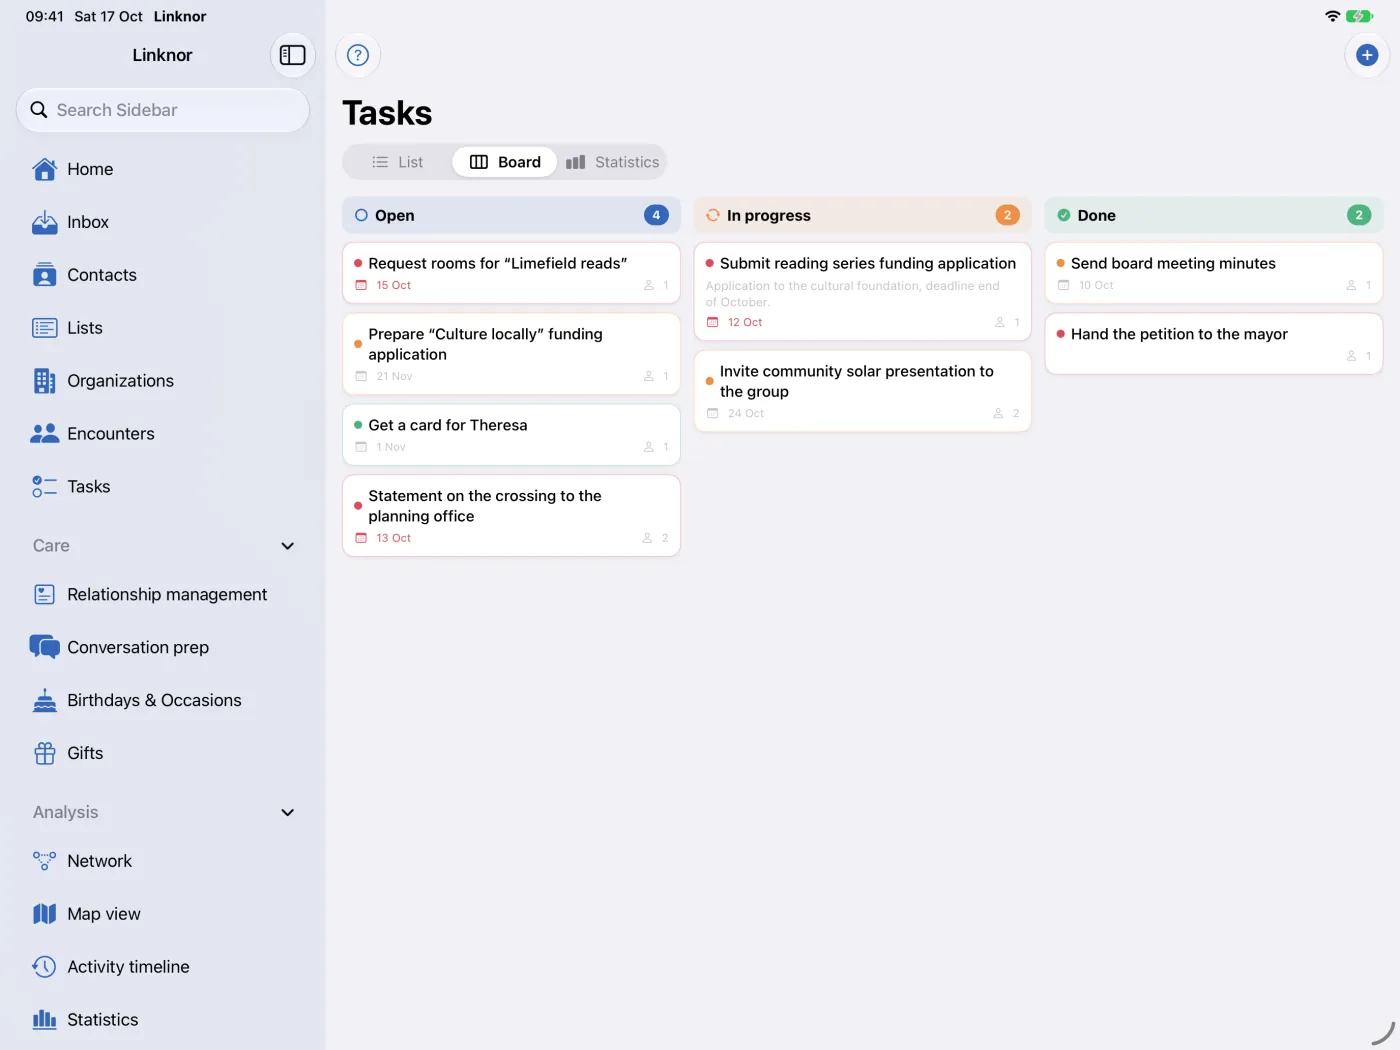Open the help question mark icon
Image resolution: width=1400 pixels, height=1050 pixels.
(x=358, y=55)
